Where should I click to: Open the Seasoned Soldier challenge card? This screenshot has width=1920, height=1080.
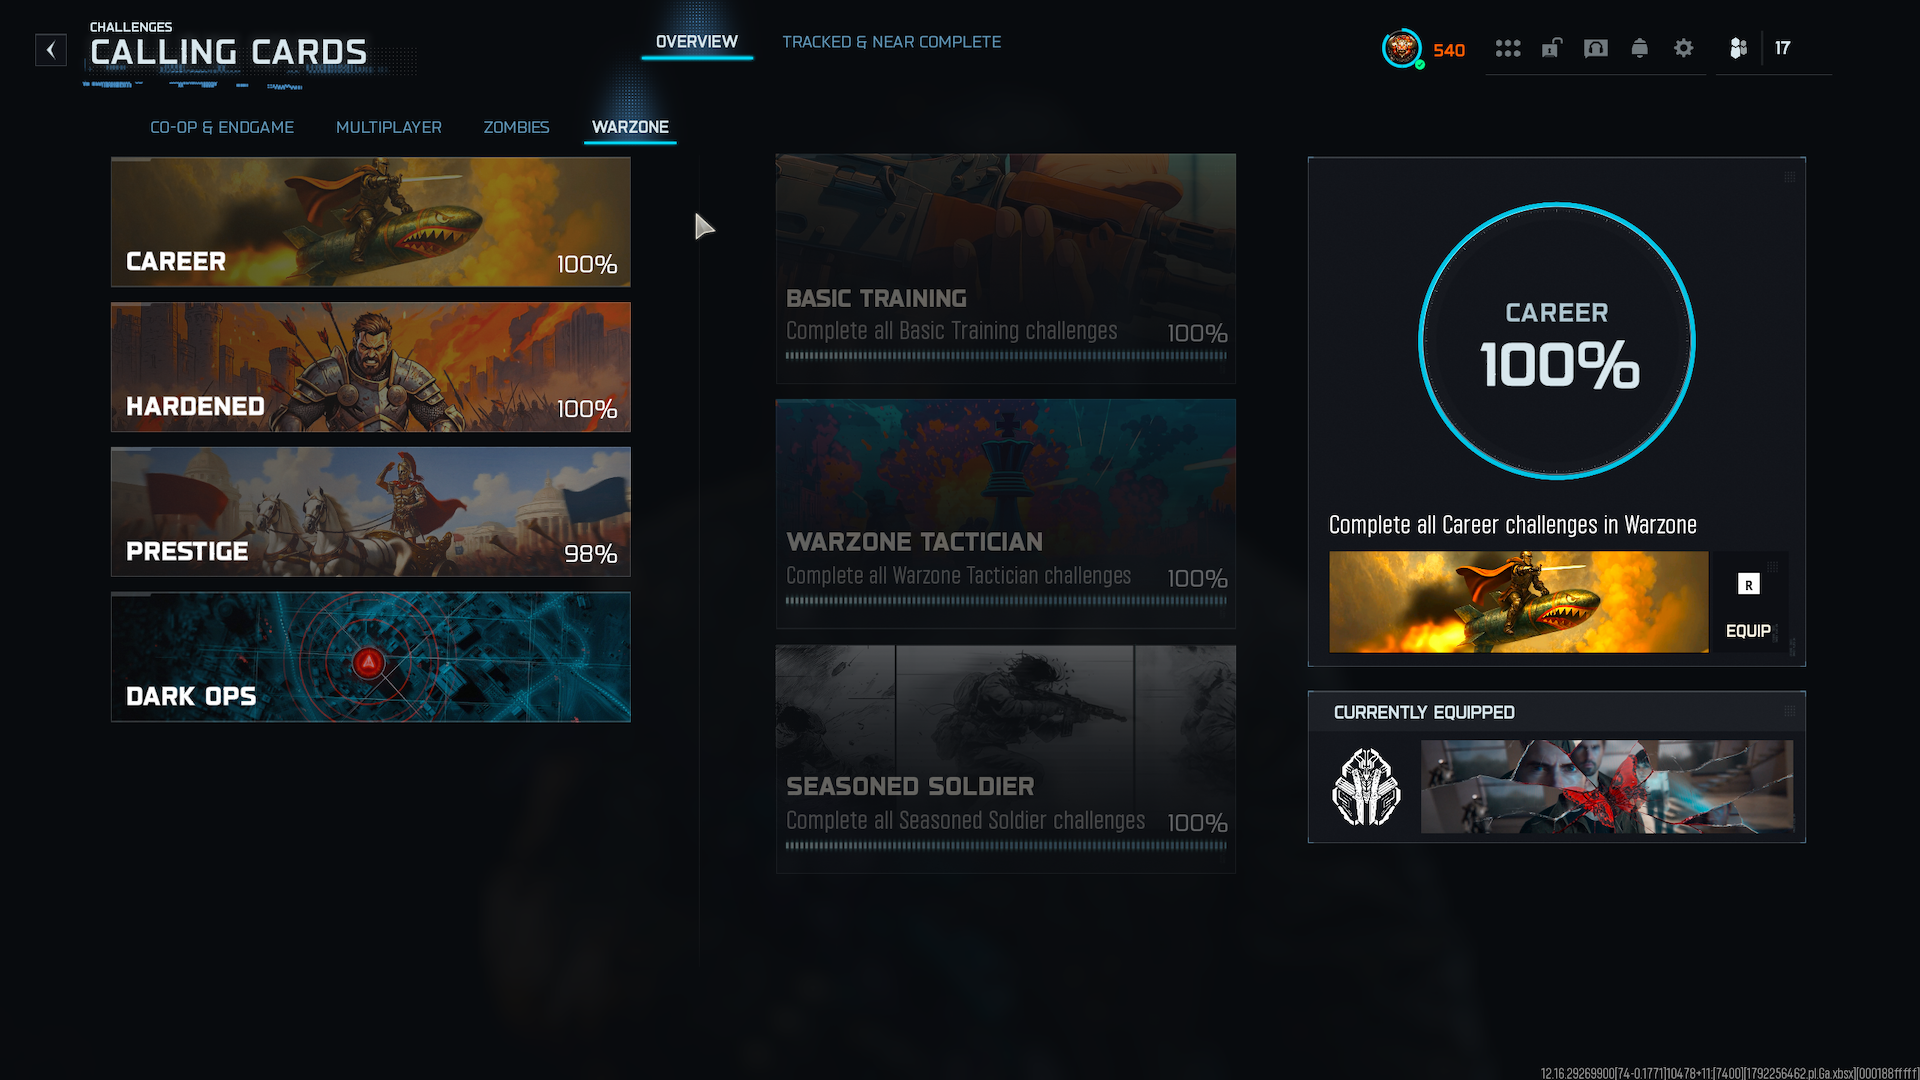(x=1006, y=759)
